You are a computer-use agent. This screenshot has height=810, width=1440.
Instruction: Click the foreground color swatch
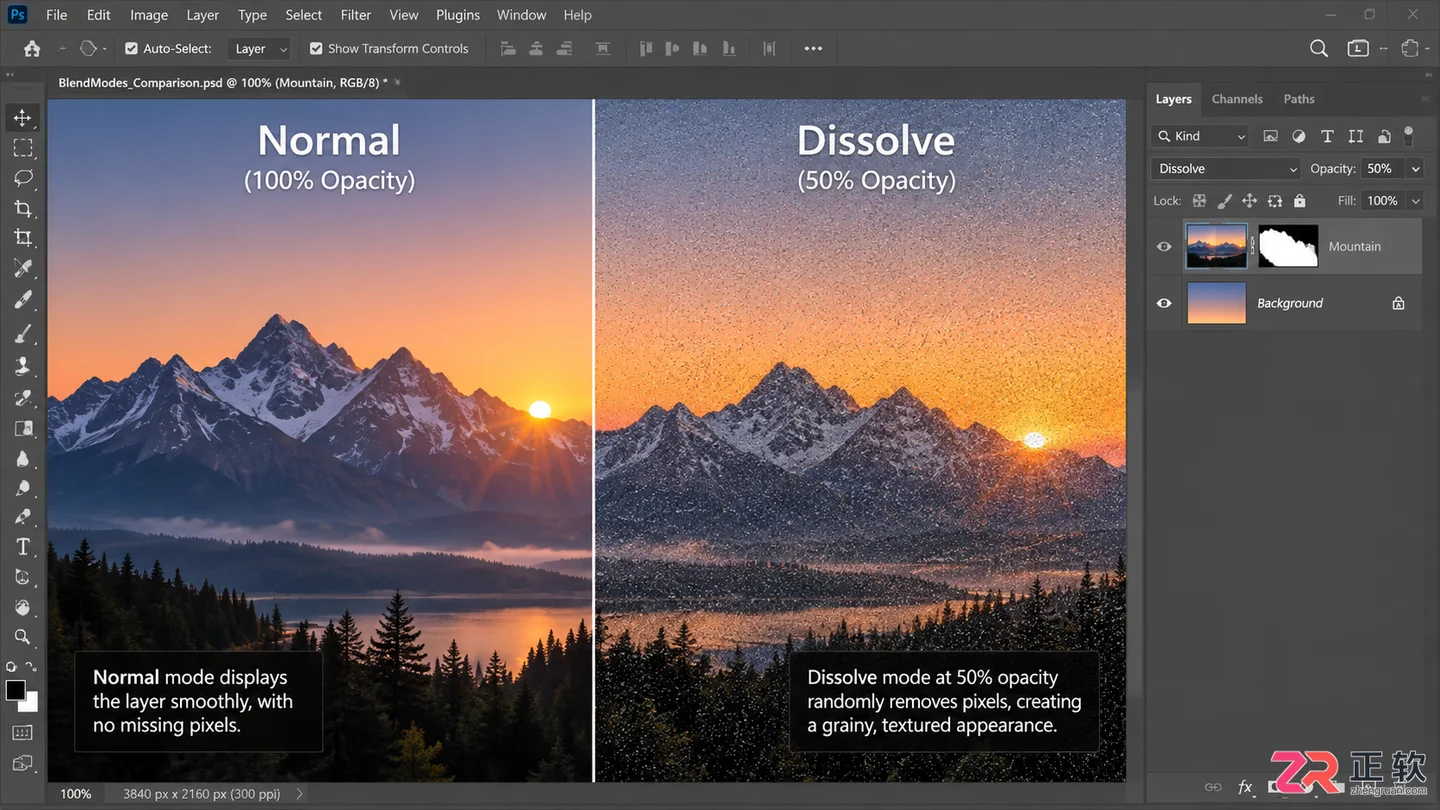[16, 690]
